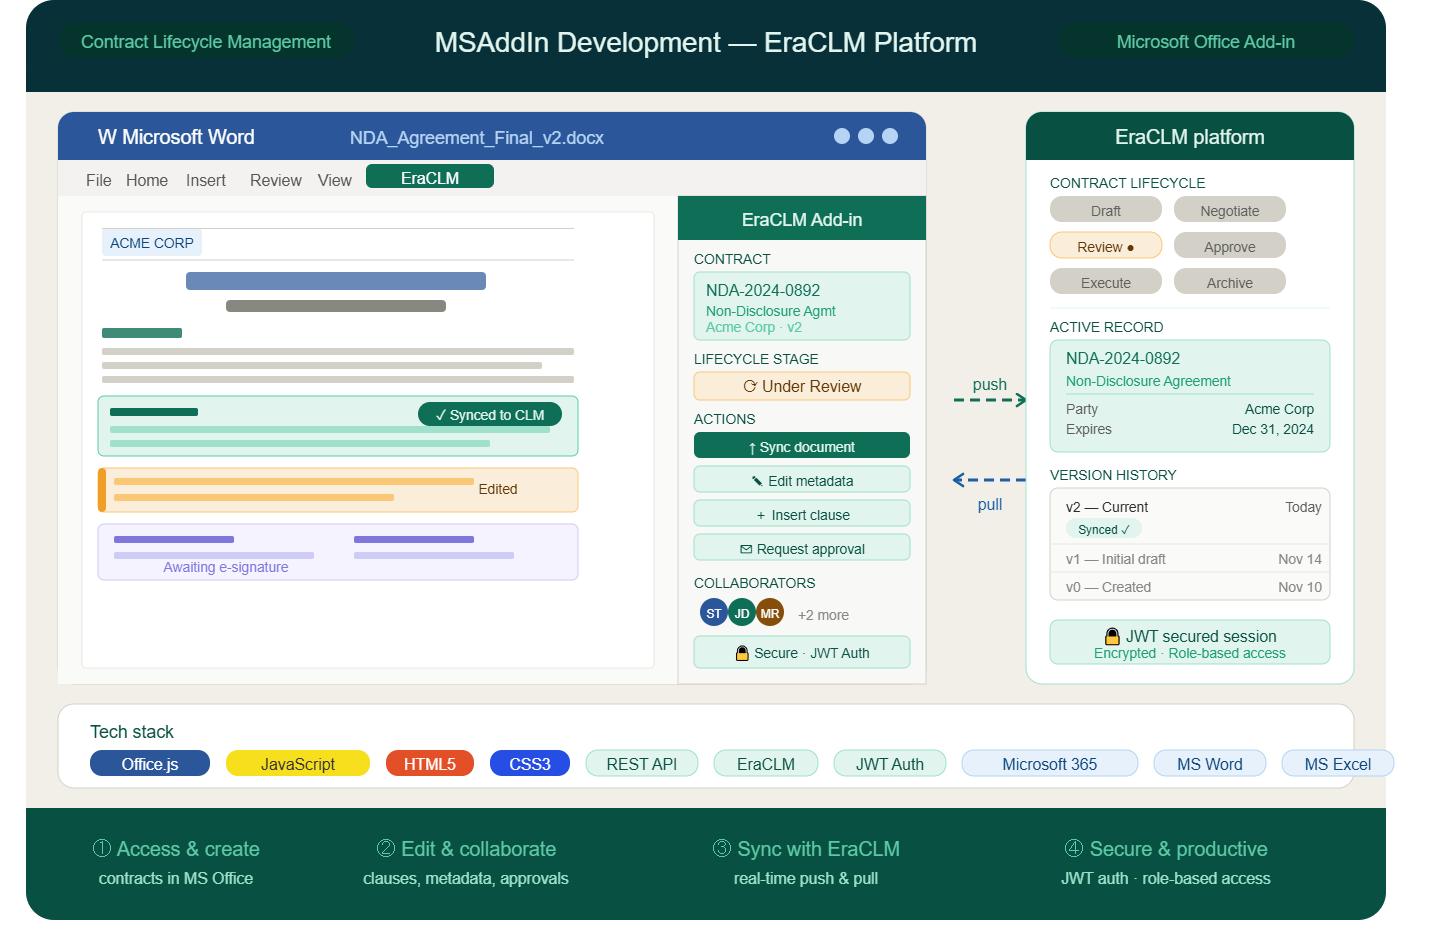
Task: Click the Office.js tech stack chip
Action: [x=150, y=764]
